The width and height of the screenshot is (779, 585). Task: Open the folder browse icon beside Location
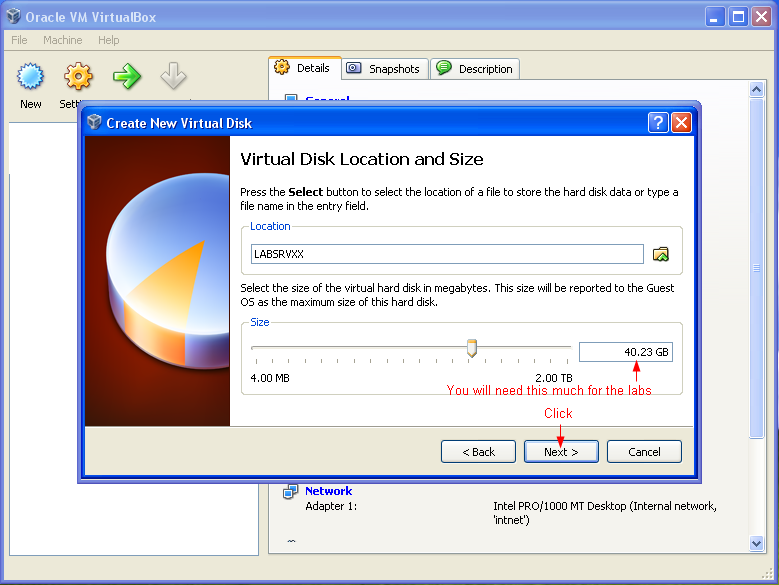pos(660,254)
